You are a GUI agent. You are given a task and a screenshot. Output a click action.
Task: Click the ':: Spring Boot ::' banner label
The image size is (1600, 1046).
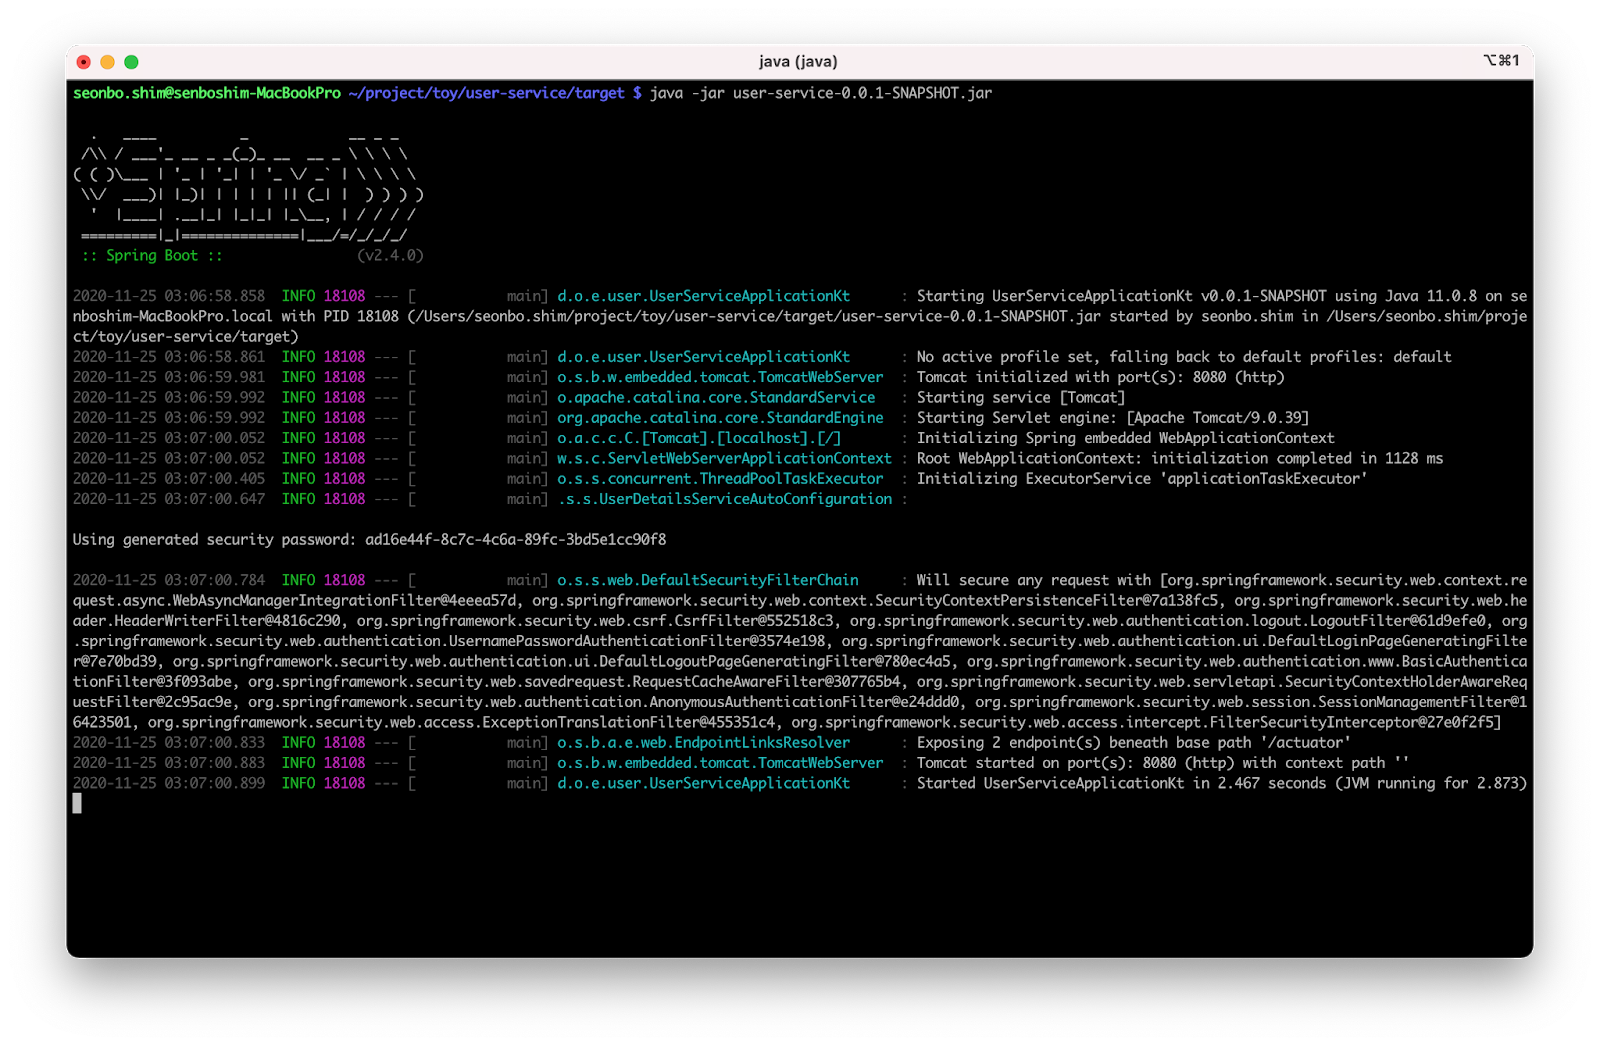pos(152,256)
